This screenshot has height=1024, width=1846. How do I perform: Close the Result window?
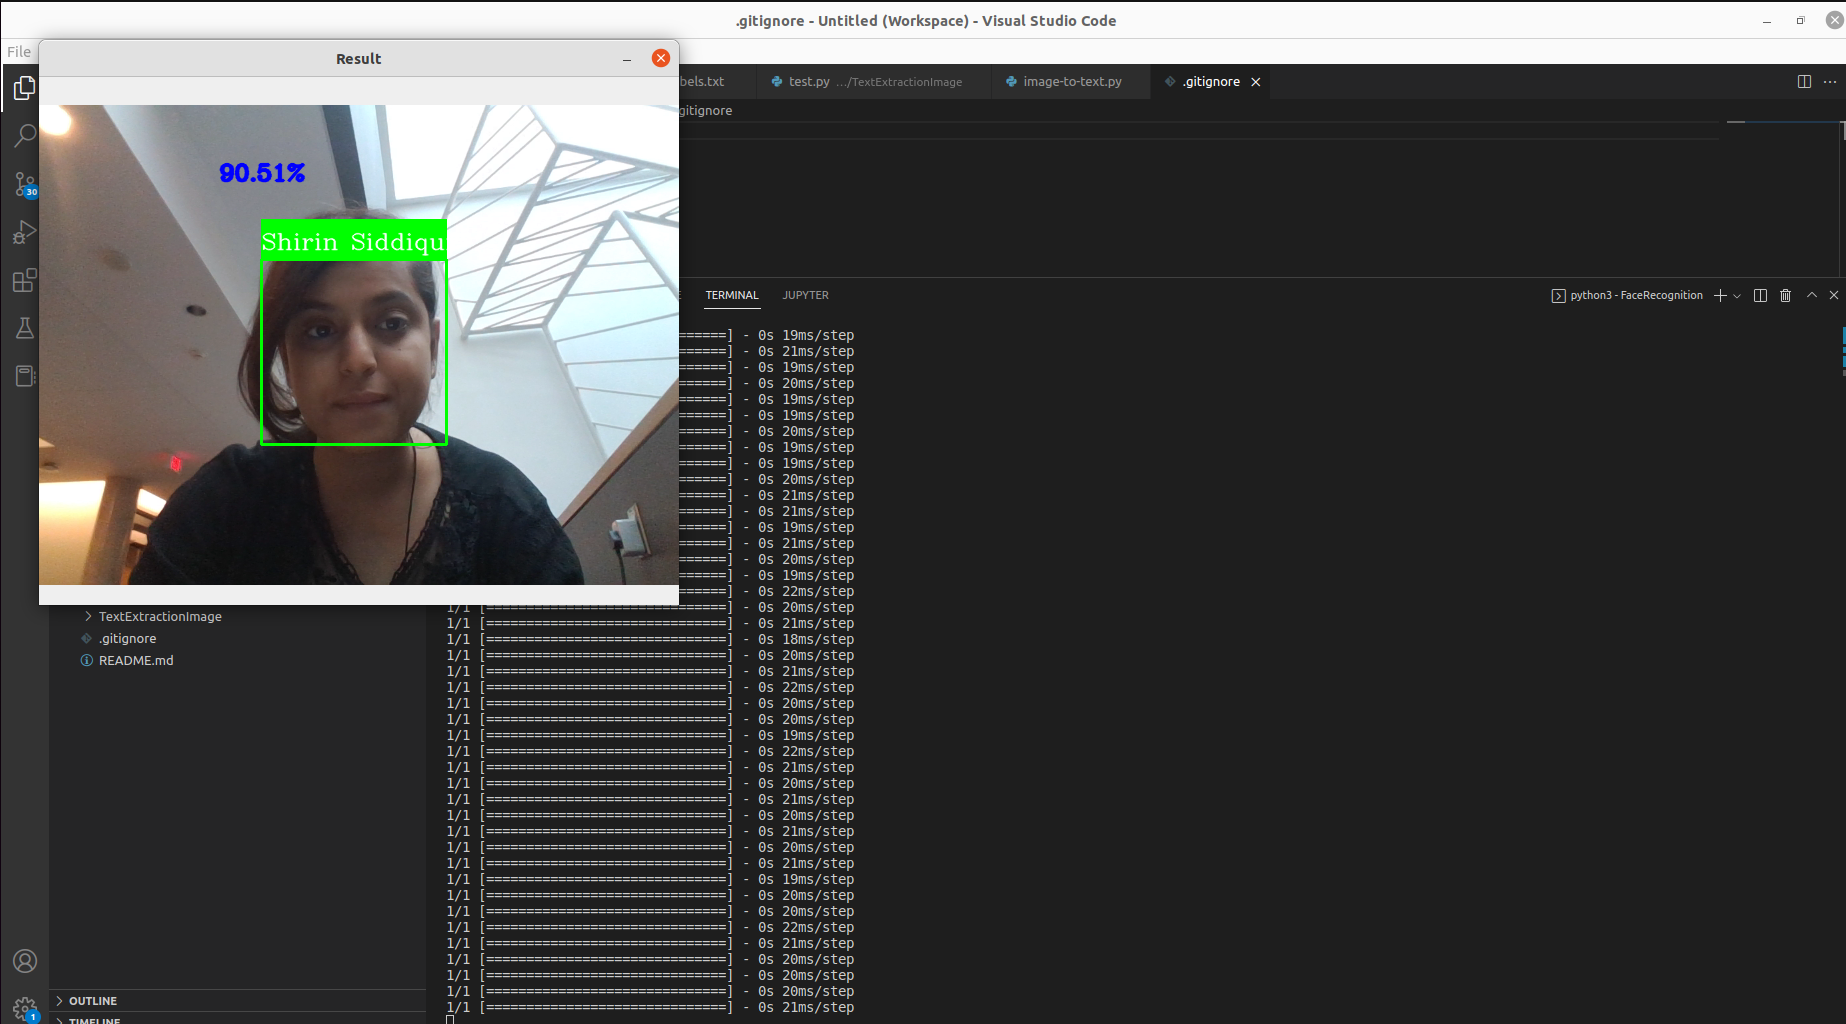click(661, 58)
